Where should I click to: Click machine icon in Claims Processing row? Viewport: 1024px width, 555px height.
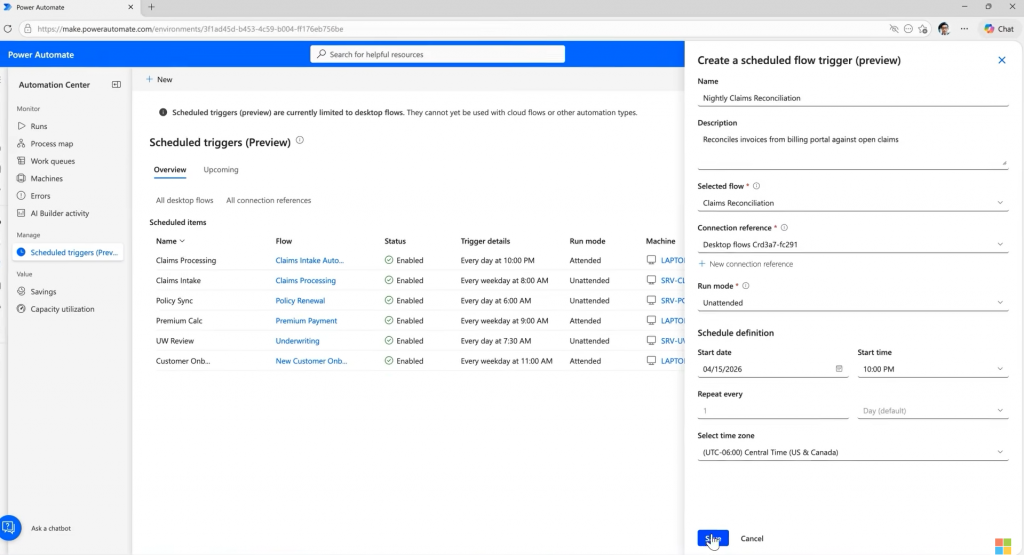(651, 260)
